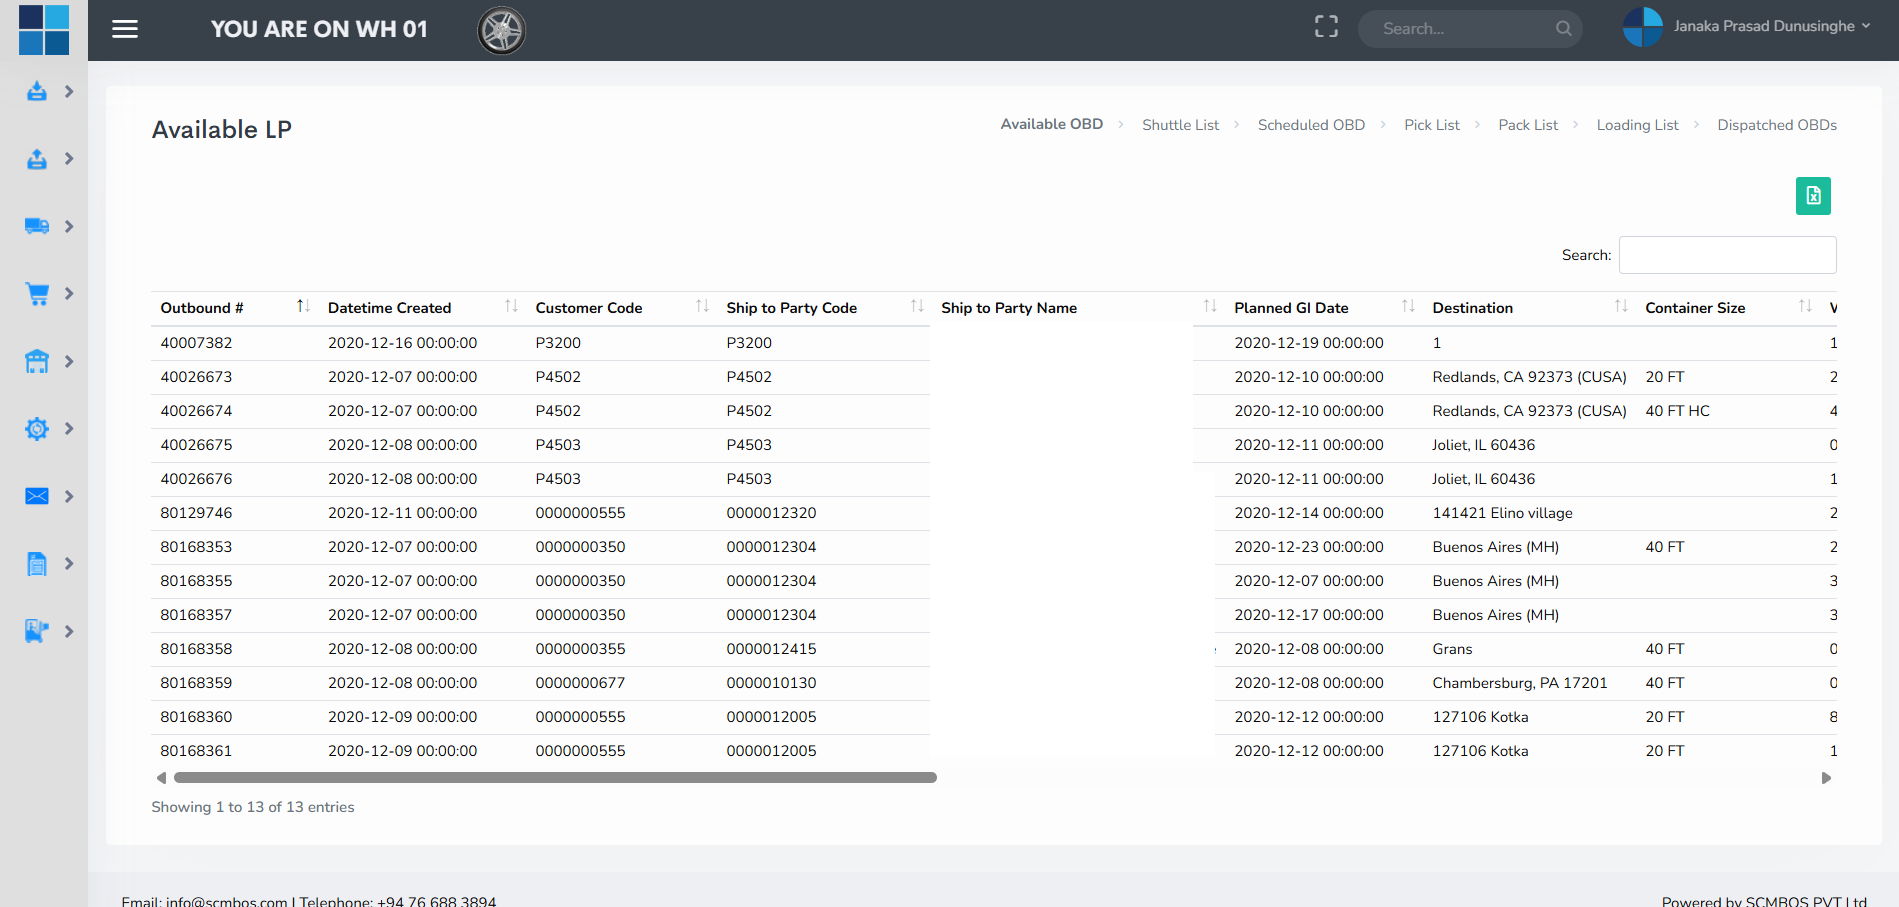Open the envelope messages sidebar icon
Image resolution: width=1899 pixels, height=907 pixels.
click(37, 496)
